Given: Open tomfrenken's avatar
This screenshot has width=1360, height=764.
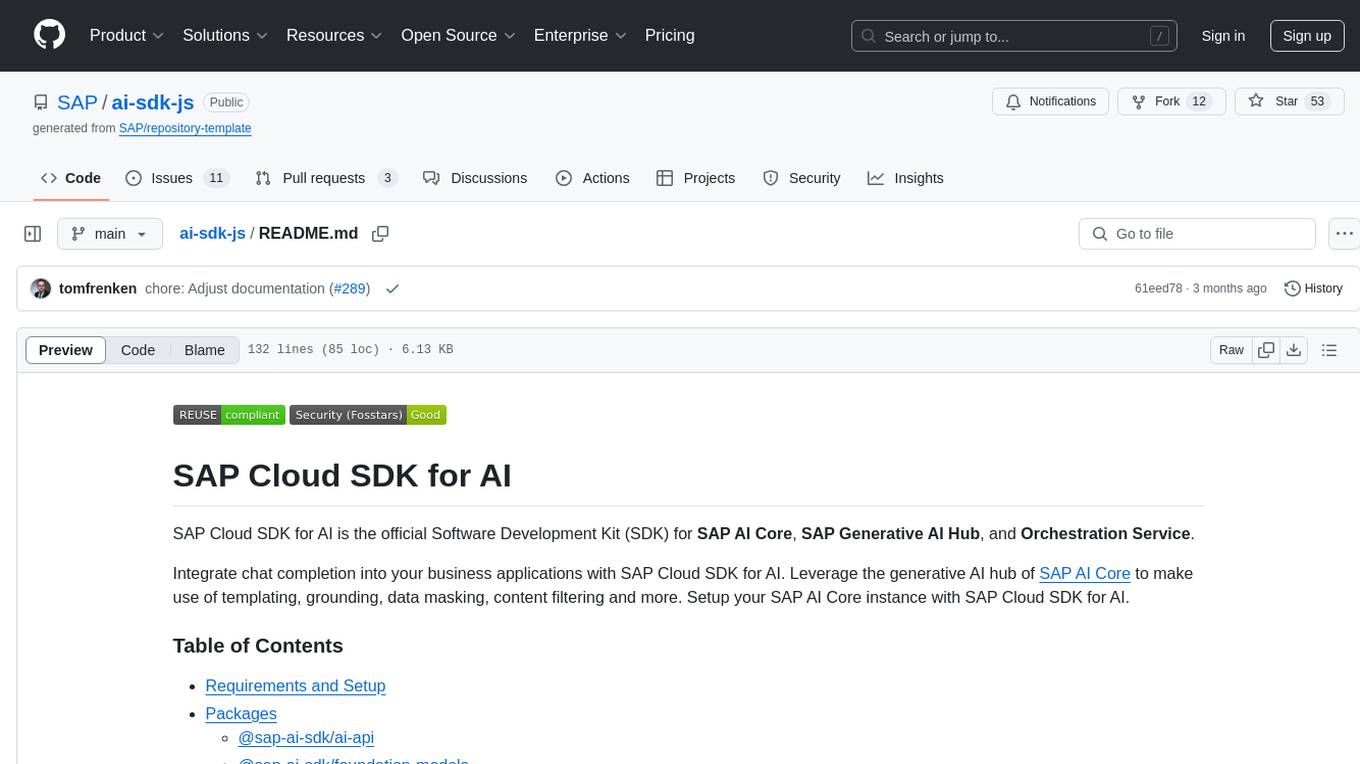Looking at the screenshot, I should (41, 288).
